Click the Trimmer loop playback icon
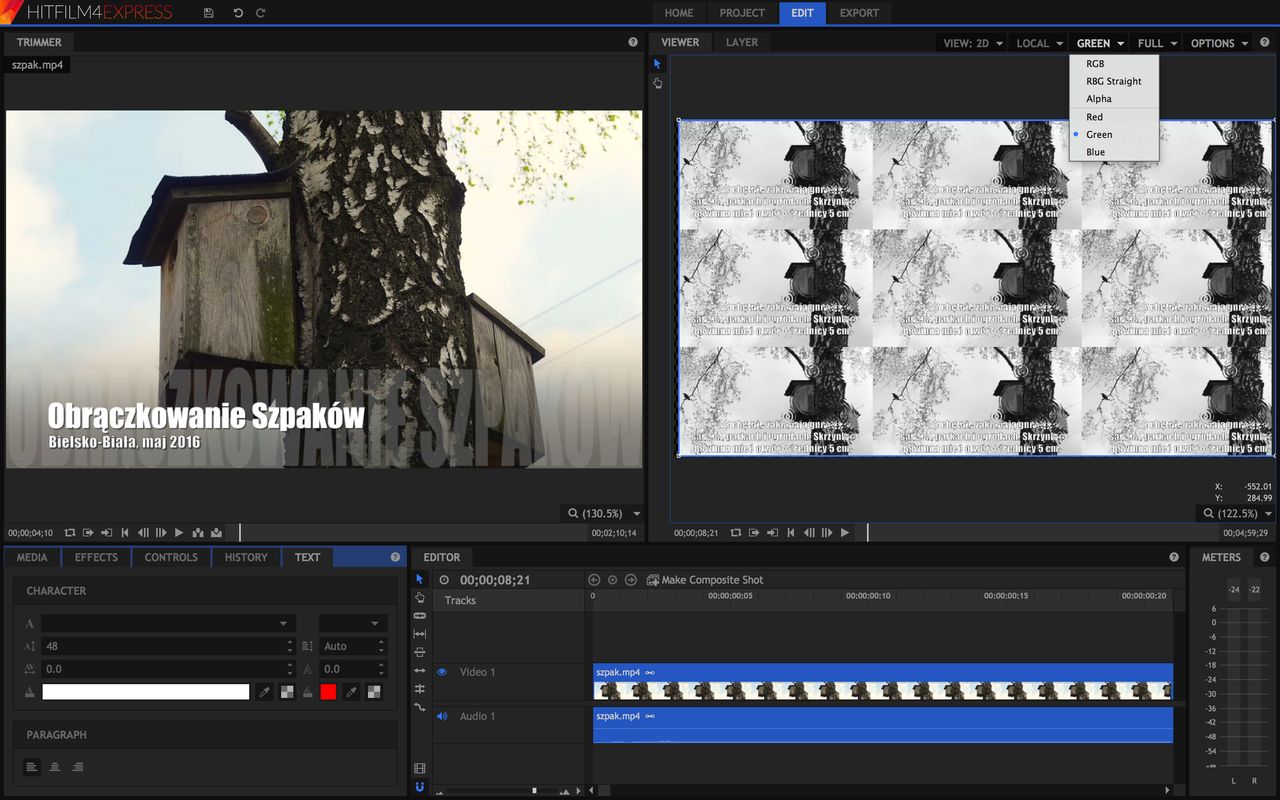1280x800 pixels. click(69, 533)
